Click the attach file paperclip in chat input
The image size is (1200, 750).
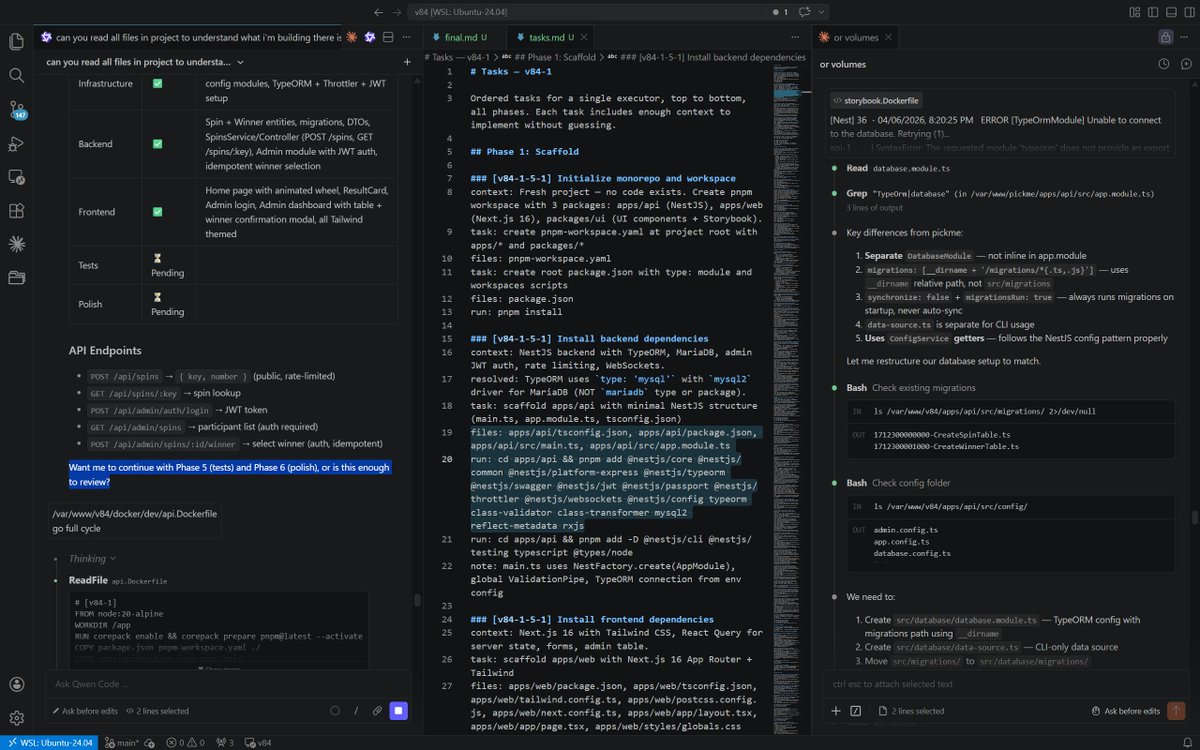click(x=377, y=710)
